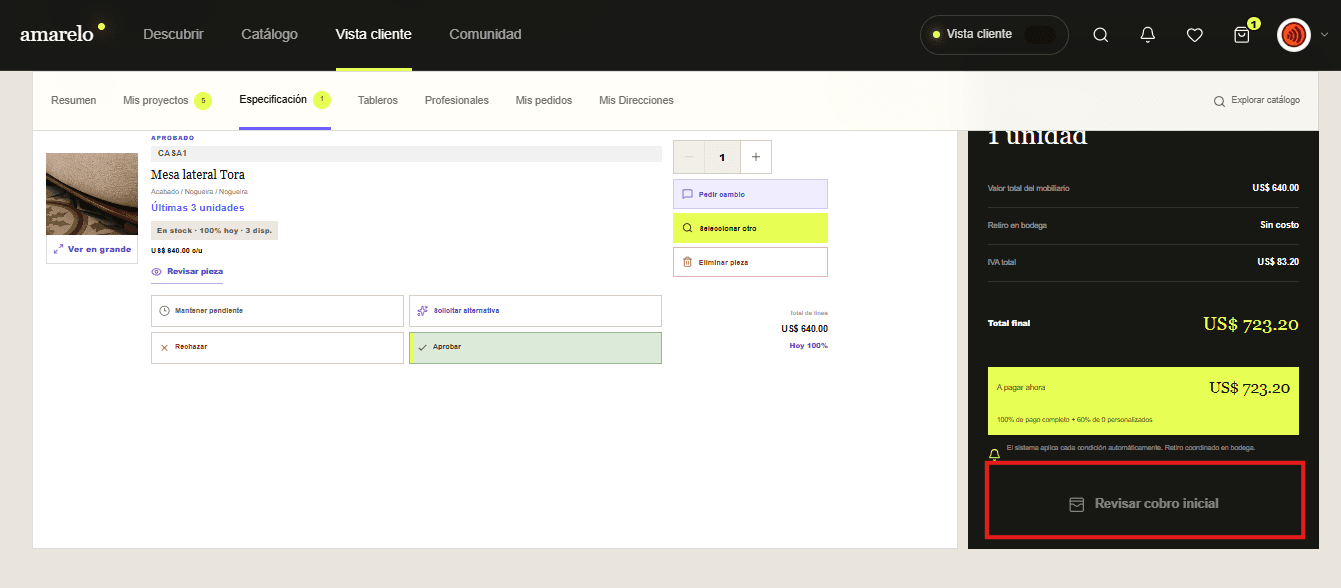Expand the account menu chevron beside the avatar
The image size is (1341, 588).
coord(1325,35)
